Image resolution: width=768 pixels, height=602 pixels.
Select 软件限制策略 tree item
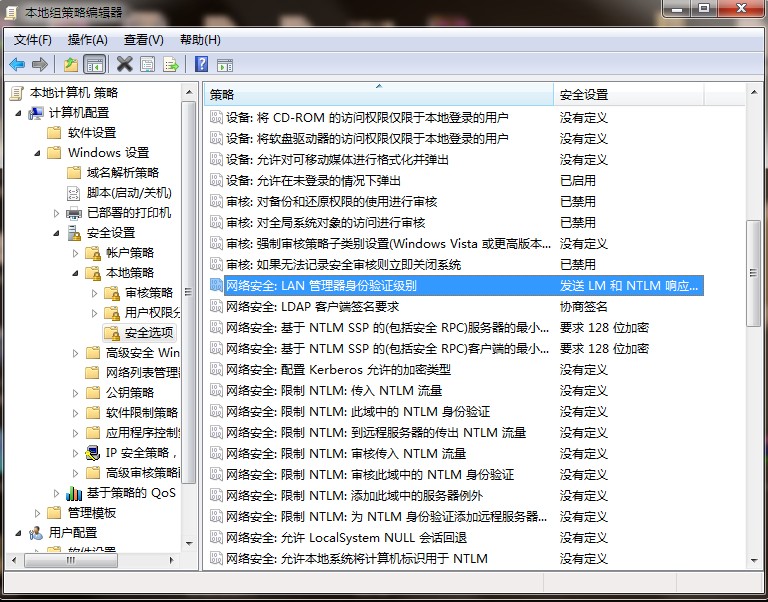[x=142, y=413]
